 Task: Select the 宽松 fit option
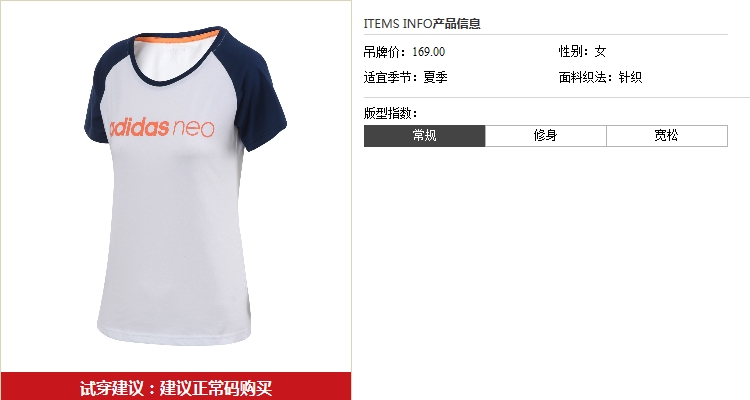click(x=667, y=136)
